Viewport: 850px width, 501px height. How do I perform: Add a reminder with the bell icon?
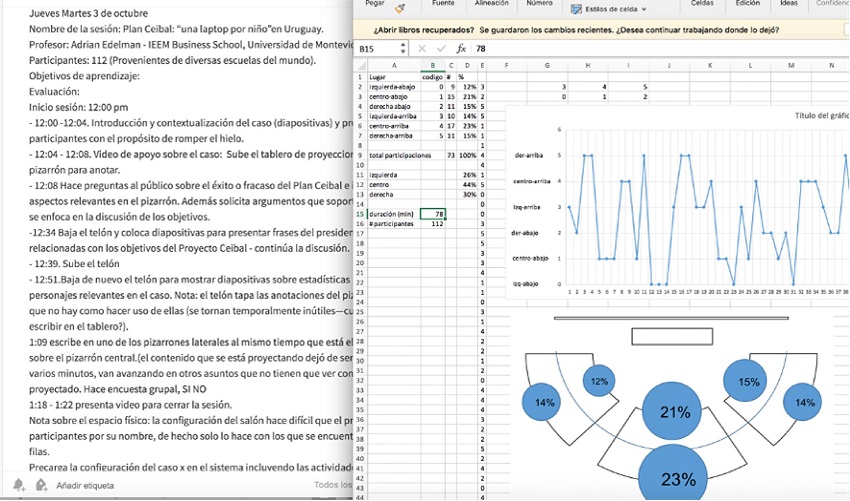[18, 485]
